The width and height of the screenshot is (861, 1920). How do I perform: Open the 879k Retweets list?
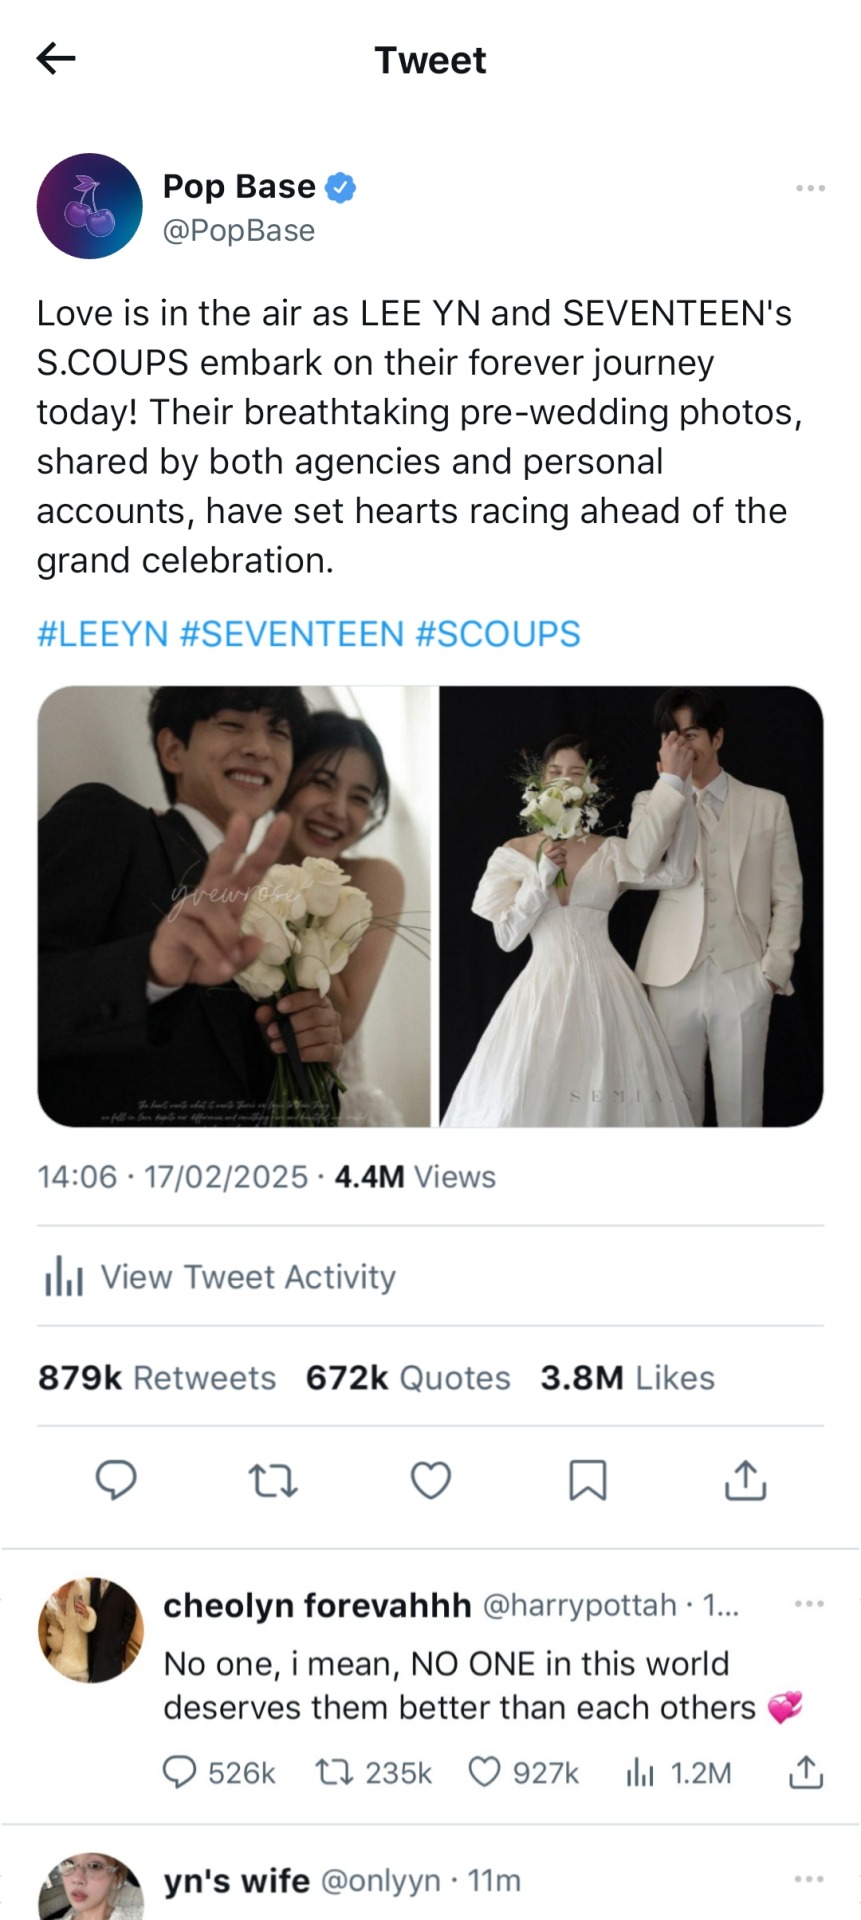[x=157, y=1378]
